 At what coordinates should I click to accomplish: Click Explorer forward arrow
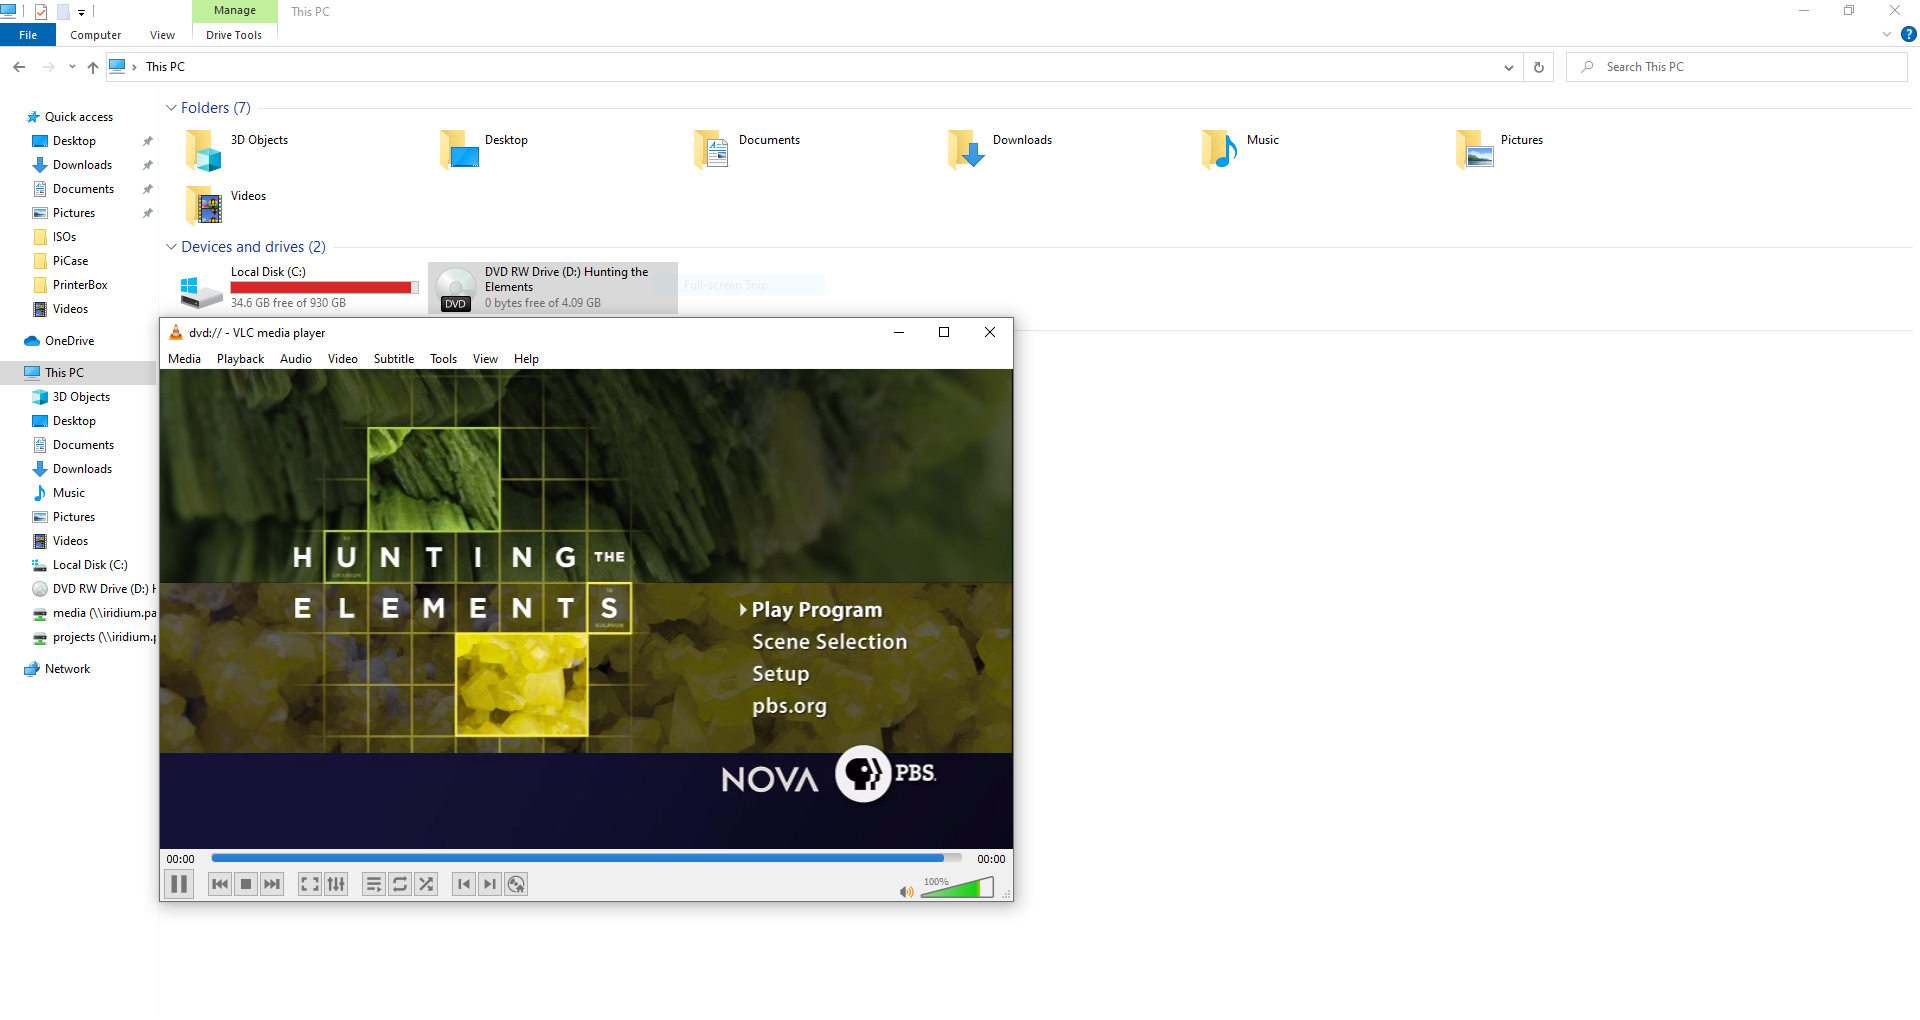coord(48,67)
